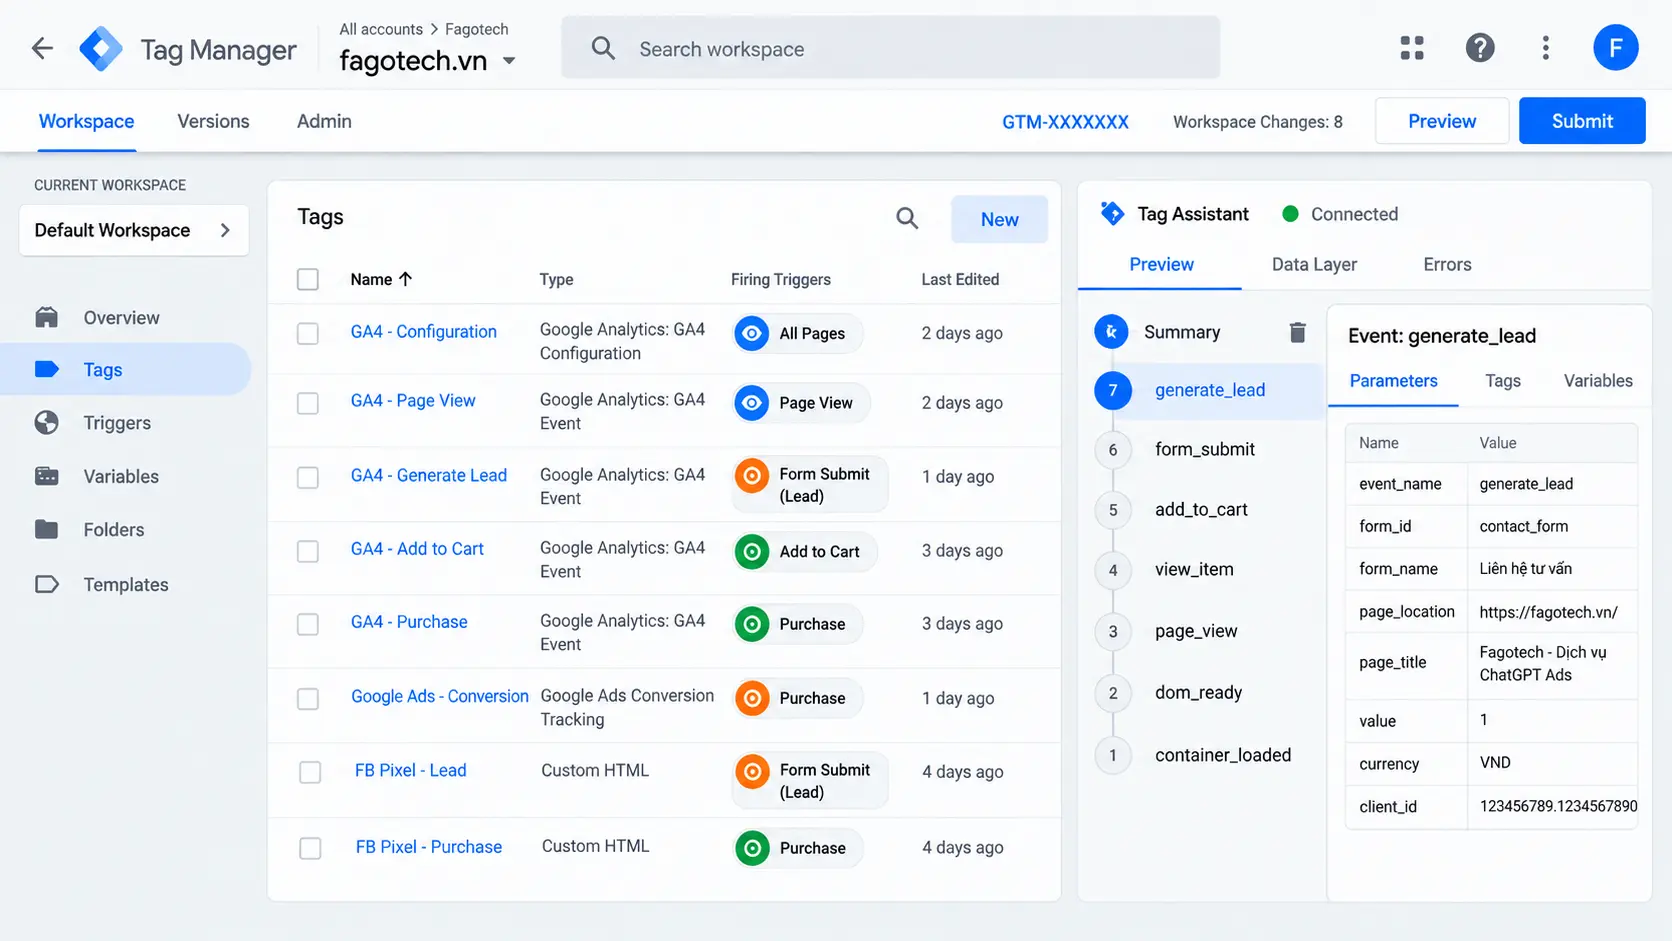Check the GA4 - Purchase row checkbox
This screenshot has width=1672, height=941.
(308, 624)
